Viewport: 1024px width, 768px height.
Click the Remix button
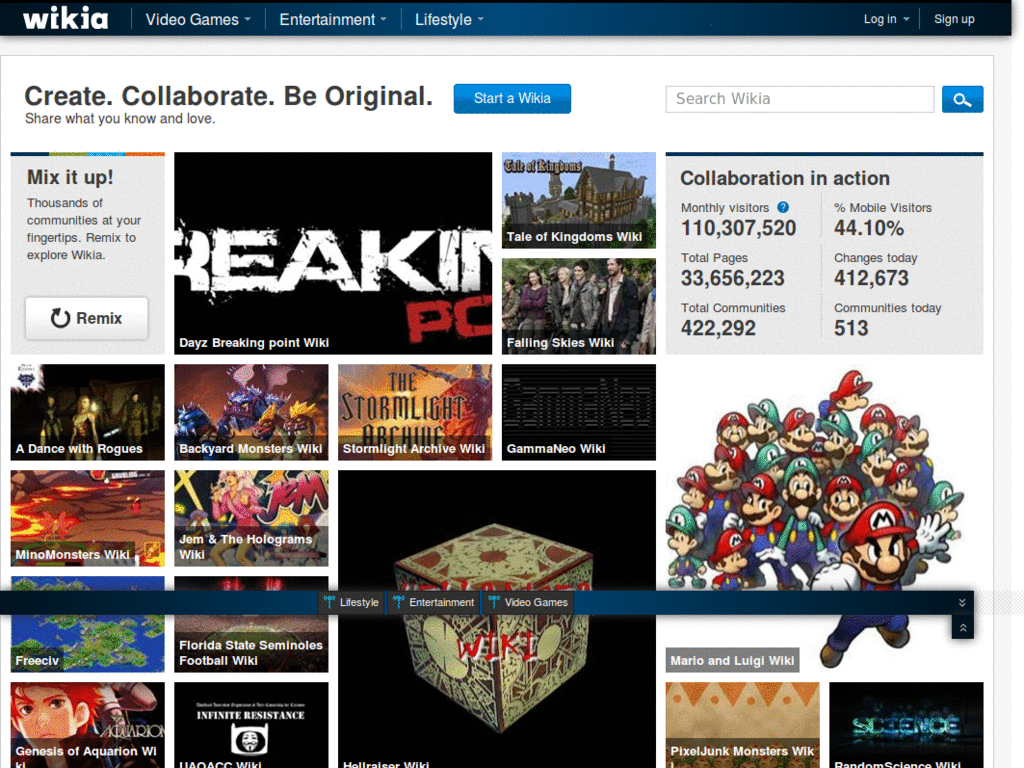86,318
